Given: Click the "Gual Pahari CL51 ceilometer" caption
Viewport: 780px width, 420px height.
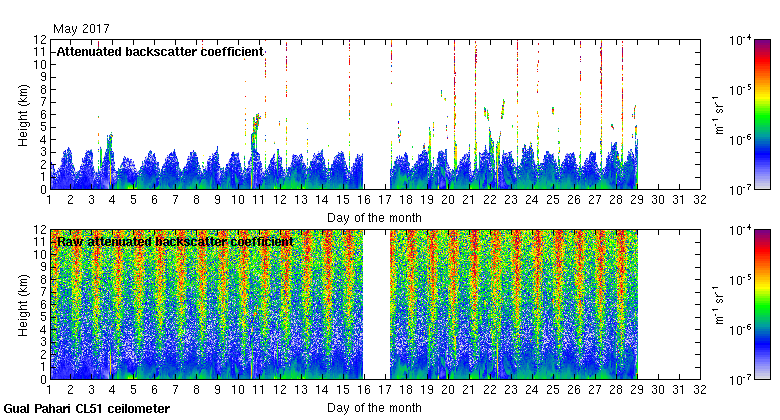Looking at the screenshot, I should click(87, 409).
